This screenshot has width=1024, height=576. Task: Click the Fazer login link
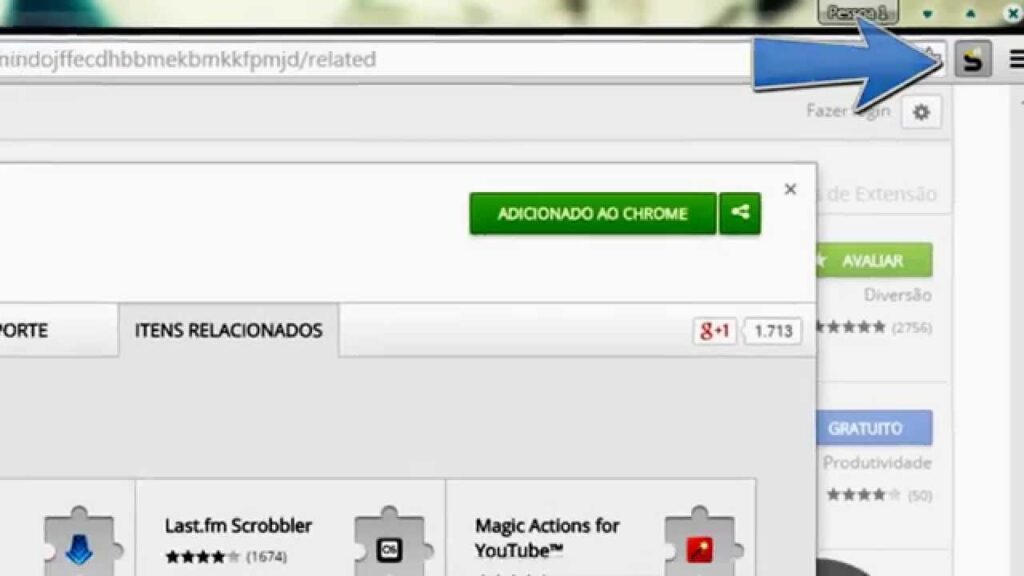click(x=848, y=111)
